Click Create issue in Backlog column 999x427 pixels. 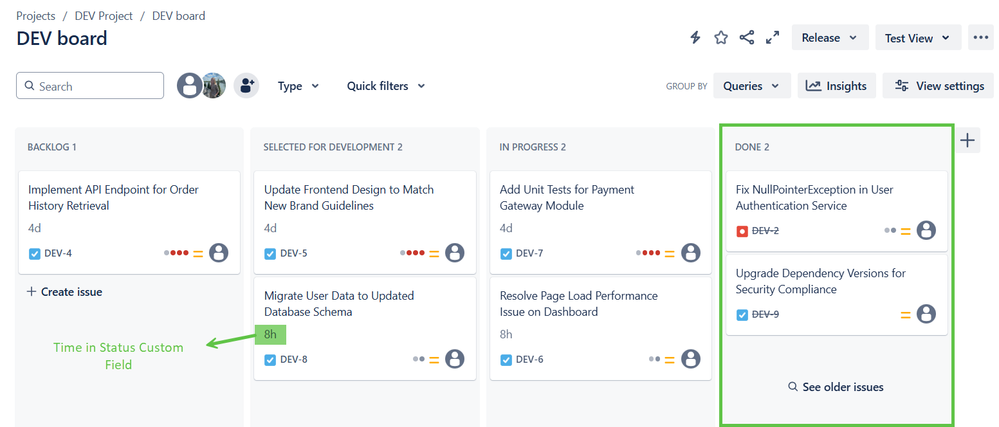64,292
